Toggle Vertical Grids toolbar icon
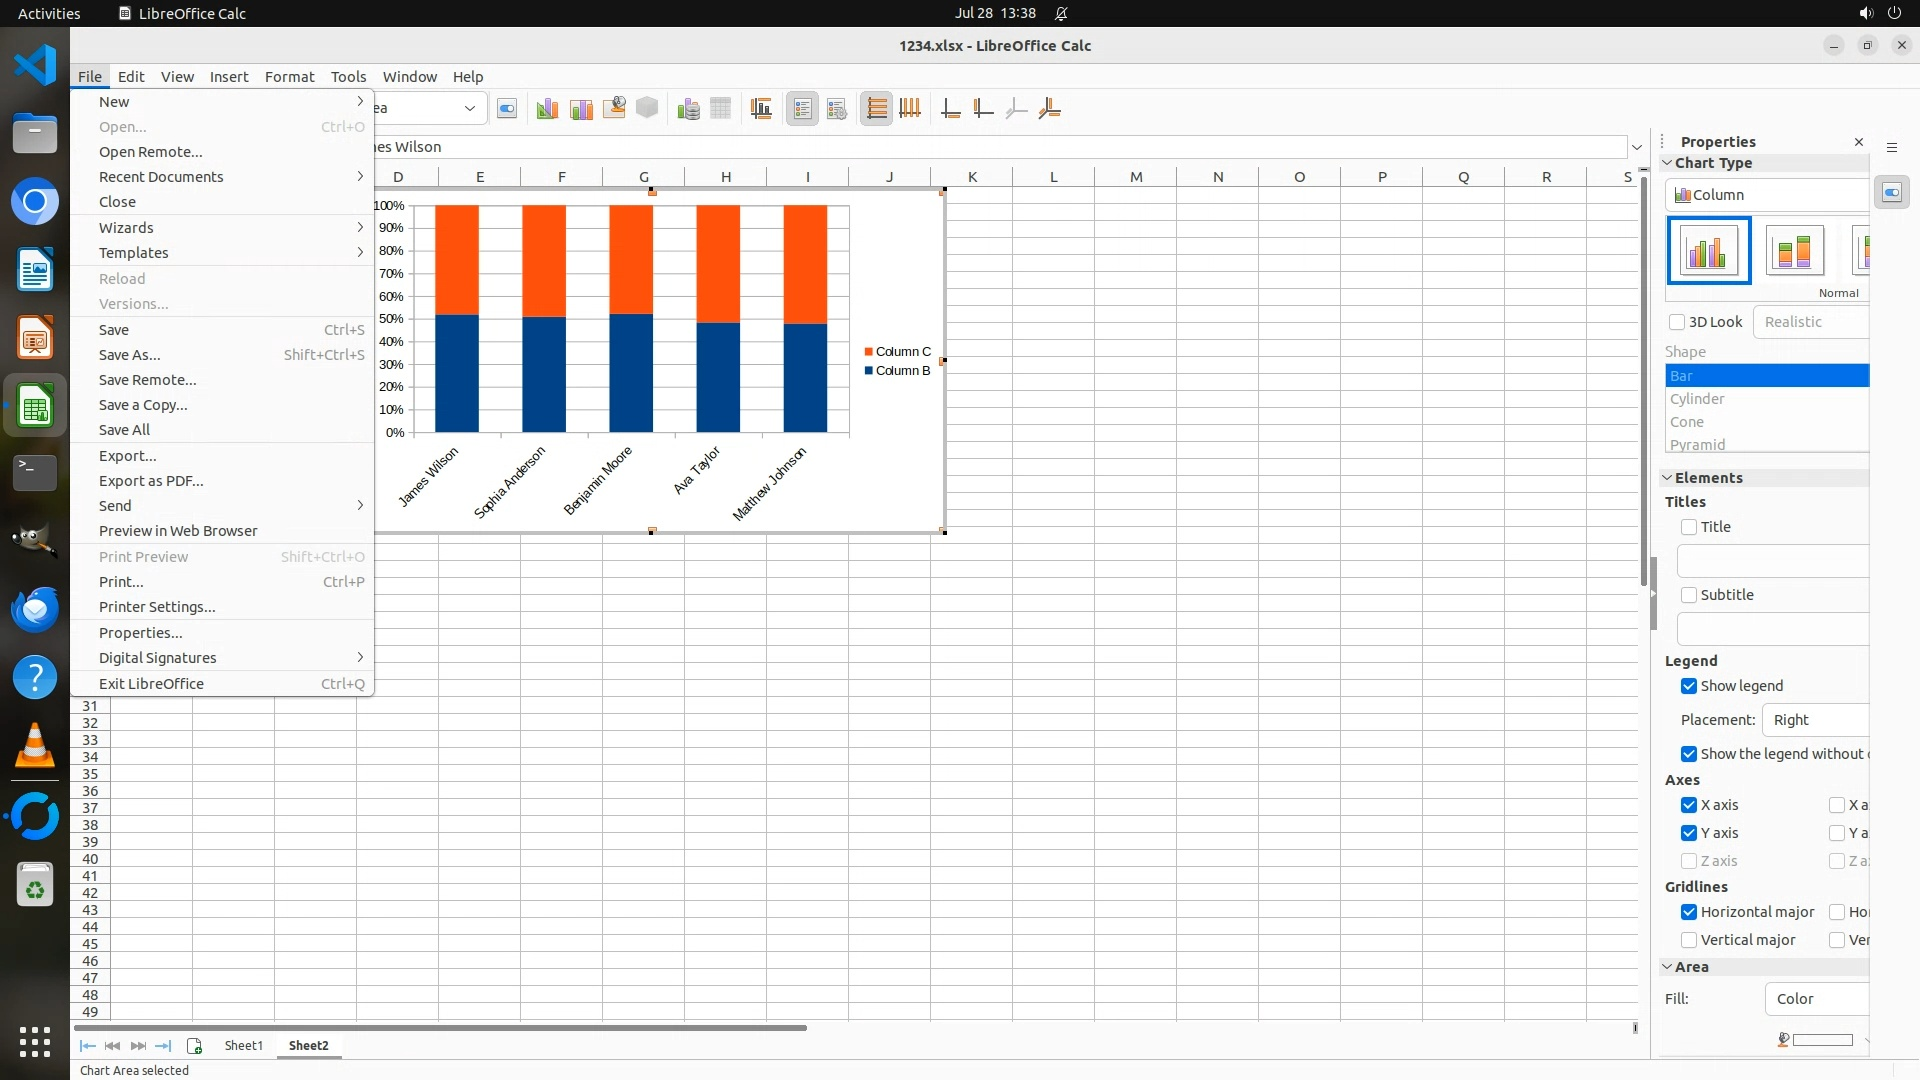 point(910,109)
